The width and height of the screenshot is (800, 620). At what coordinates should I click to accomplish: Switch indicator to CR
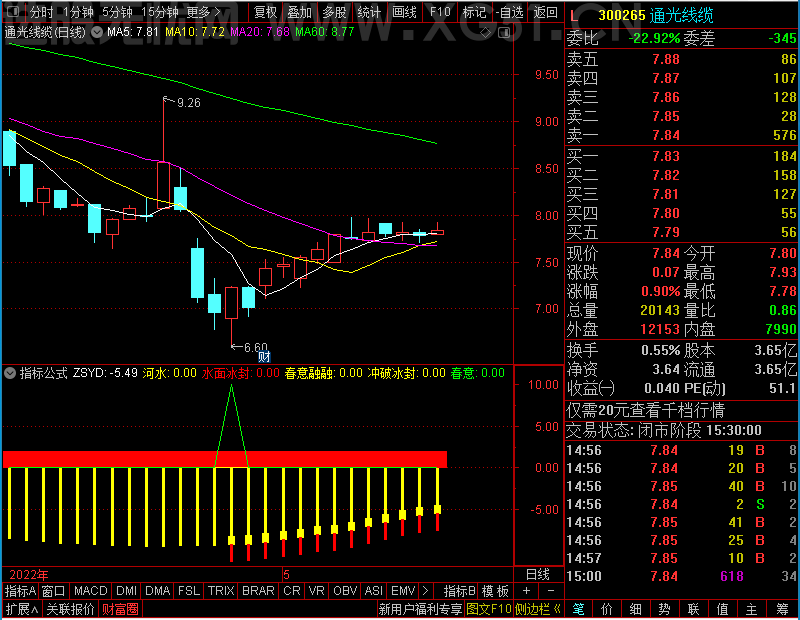pyautogui.click(x=291, y=591)
